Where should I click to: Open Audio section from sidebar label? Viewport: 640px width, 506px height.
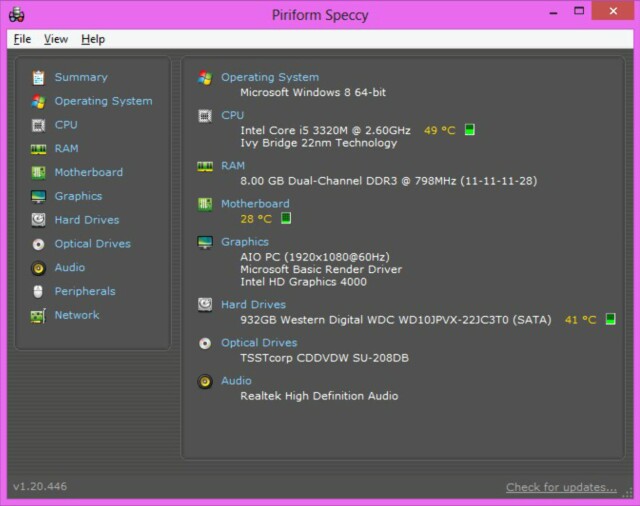pos(70,268)
